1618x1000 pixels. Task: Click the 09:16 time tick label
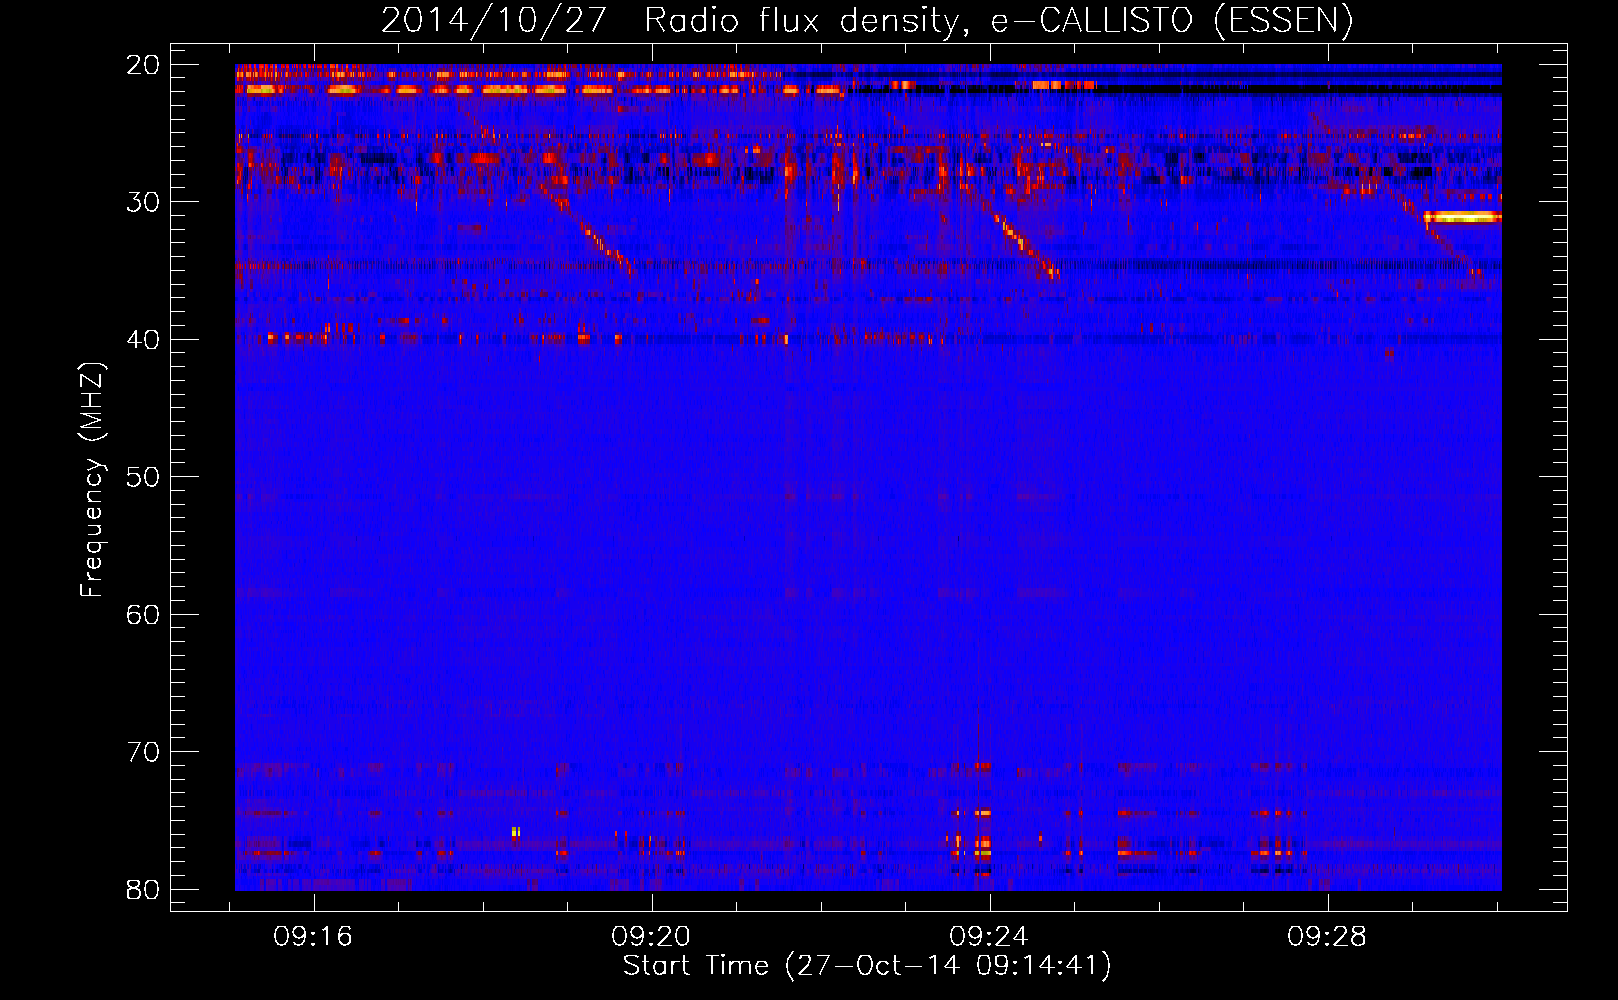(313, 937)
